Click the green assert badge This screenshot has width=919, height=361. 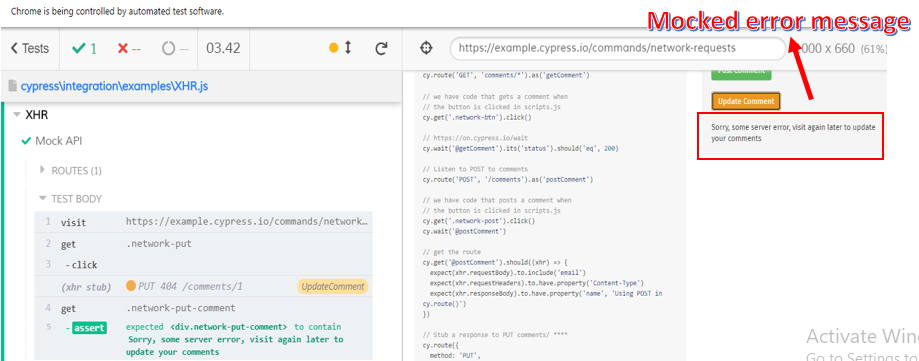(x=90, y=328)
